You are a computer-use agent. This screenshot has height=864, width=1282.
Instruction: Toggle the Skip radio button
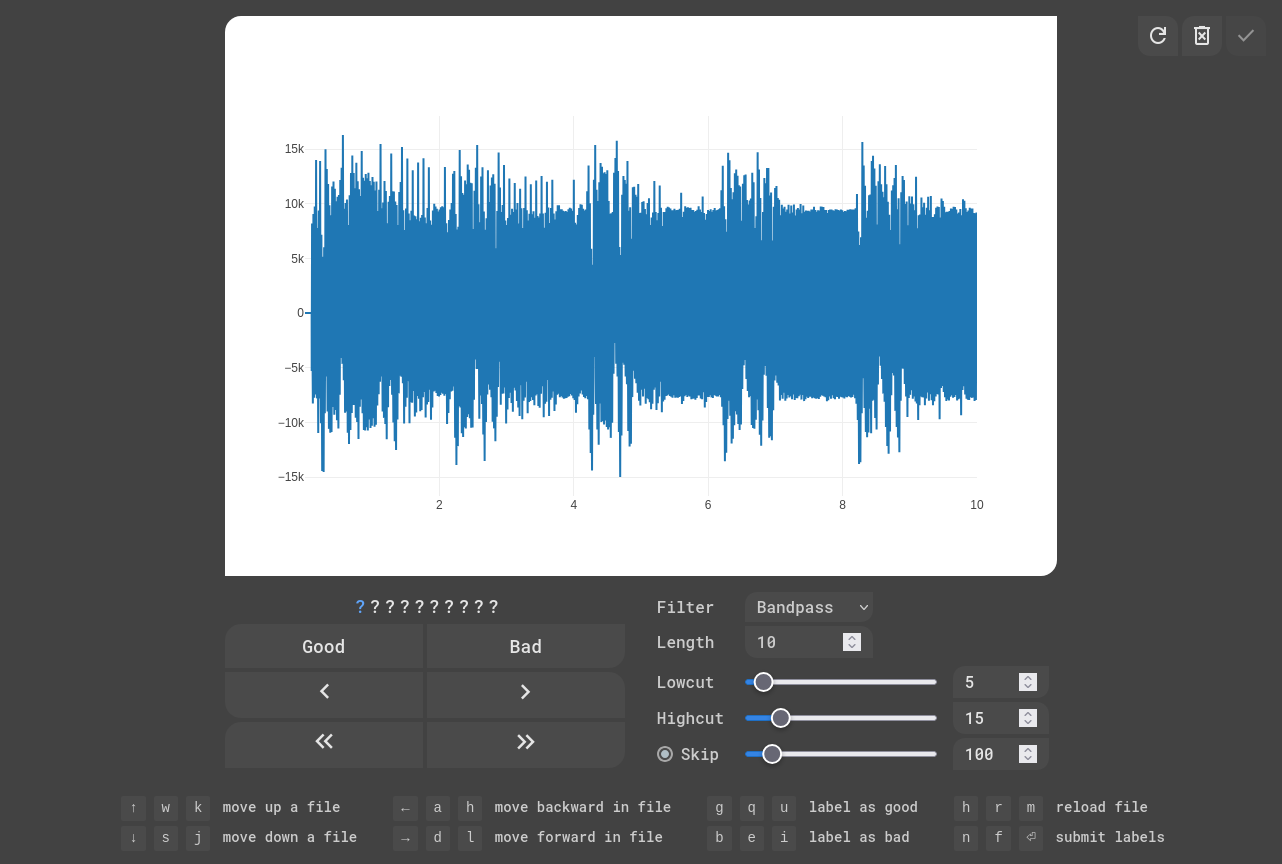coord(665,754)
